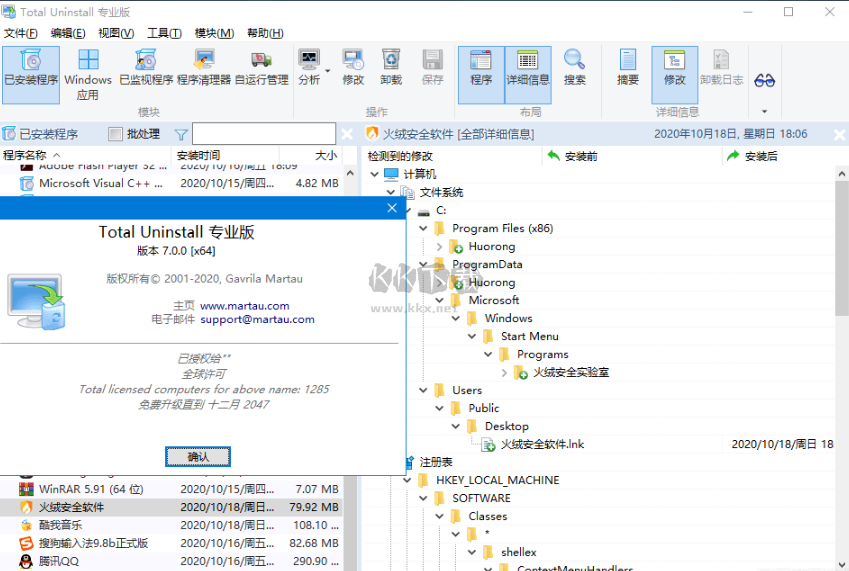
Task: Open 自运行管理 manager
Action: pos(262,68)
